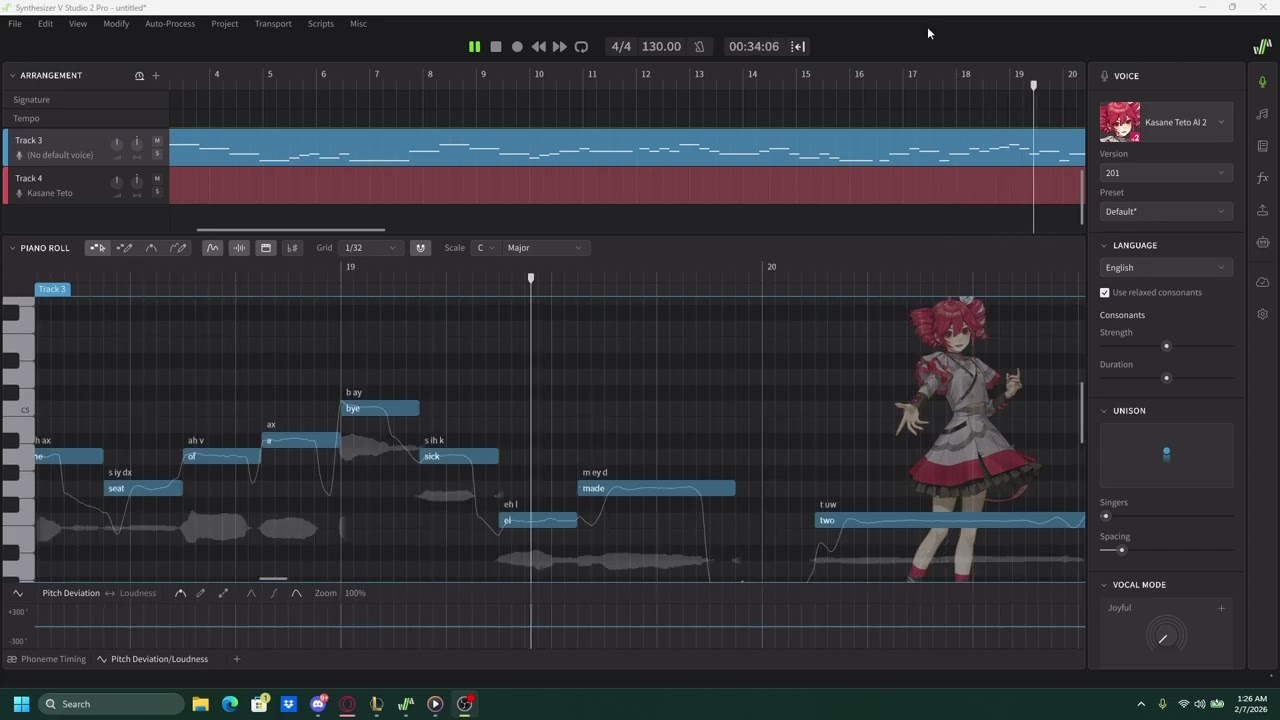This screenshot has height=720, width=1280.
Task: Toggle the loop playback button
Action: coord(581,46)
